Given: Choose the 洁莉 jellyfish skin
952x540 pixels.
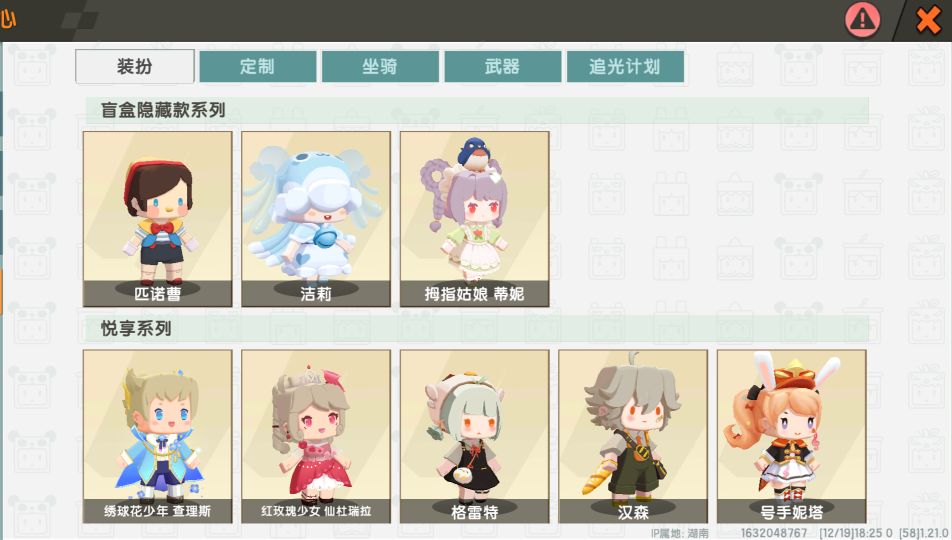Looking at the screenshot, I should coord(316,219).
